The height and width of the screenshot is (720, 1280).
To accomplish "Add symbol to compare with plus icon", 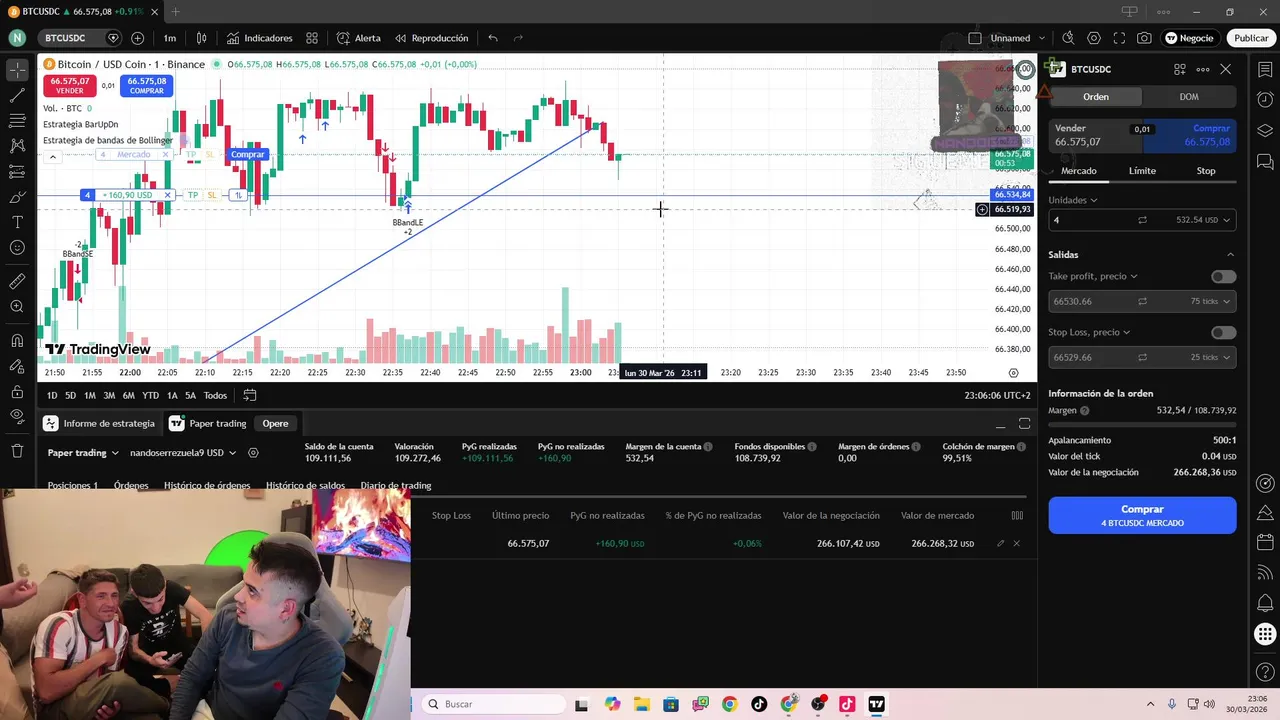I will 137,38.
